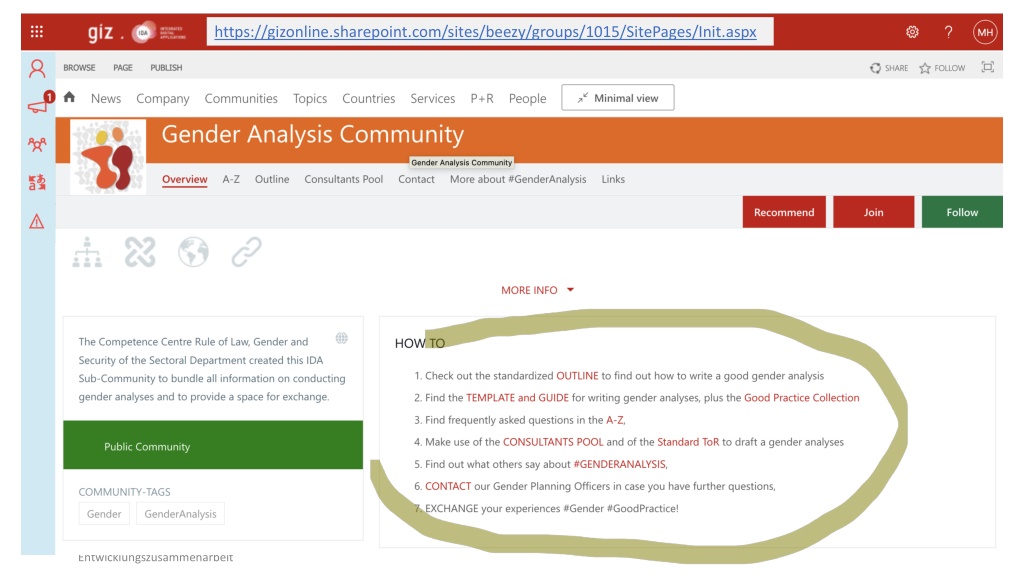The width and height of the screenshot is (1024, 576).
Task: Click the Recommend button
Action: pyautogui.click(x=784, y=212)
